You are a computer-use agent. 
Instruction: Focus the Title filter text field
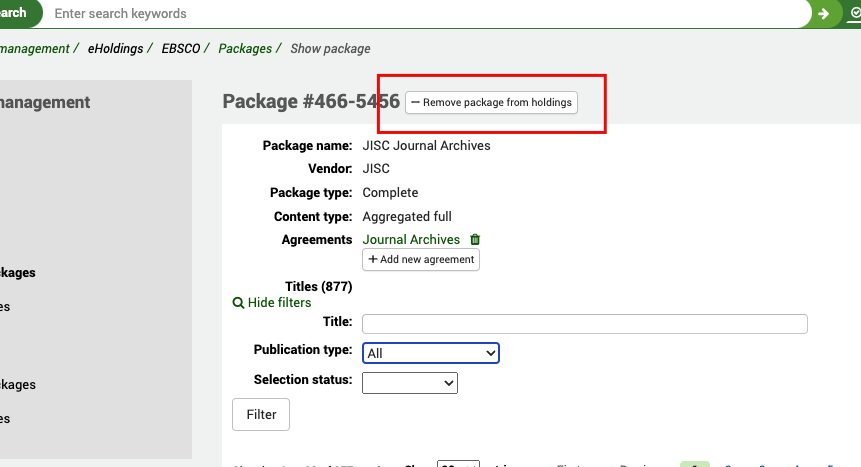[x=584, y=324]
